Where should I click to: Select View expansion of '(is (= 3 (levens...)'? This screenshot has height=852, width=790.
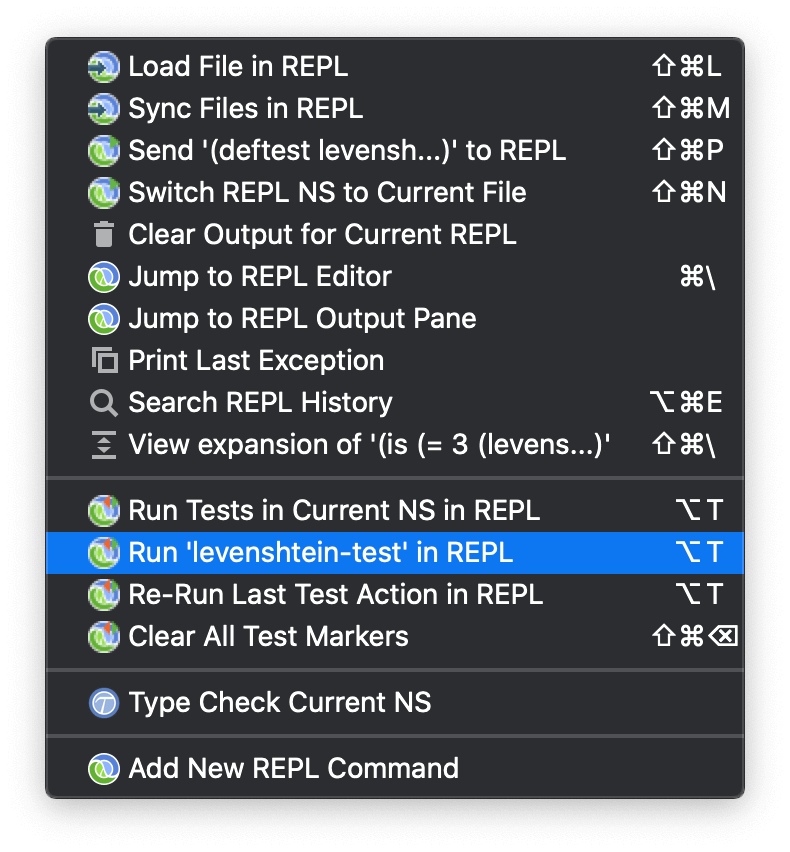point(395,444)
